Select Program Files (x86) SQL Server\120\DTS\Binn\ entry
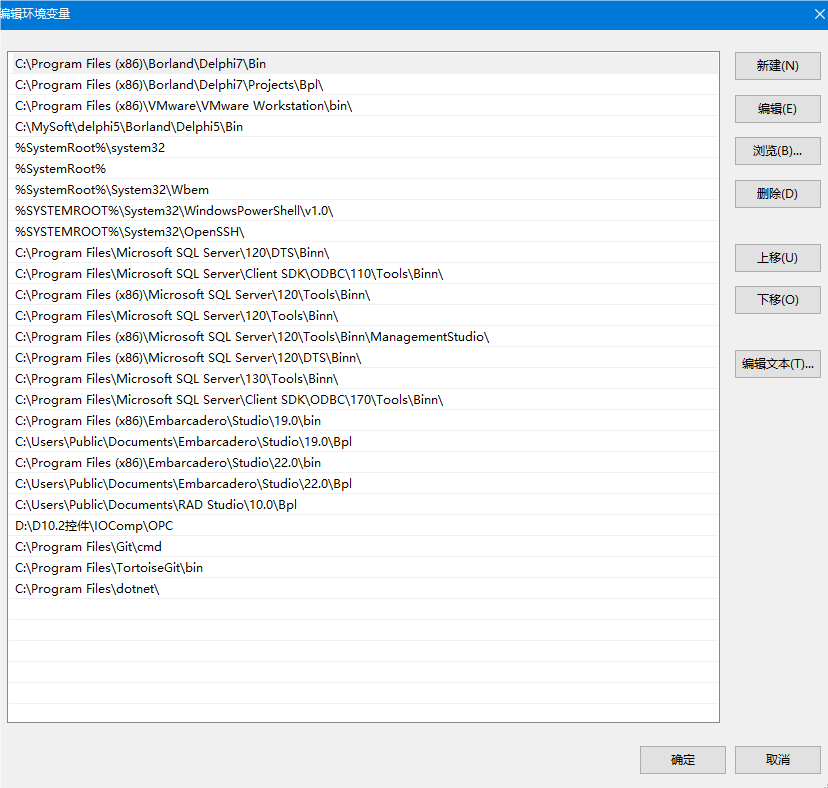The height and width of the screenshot is (788, 828). click(363, 358)
